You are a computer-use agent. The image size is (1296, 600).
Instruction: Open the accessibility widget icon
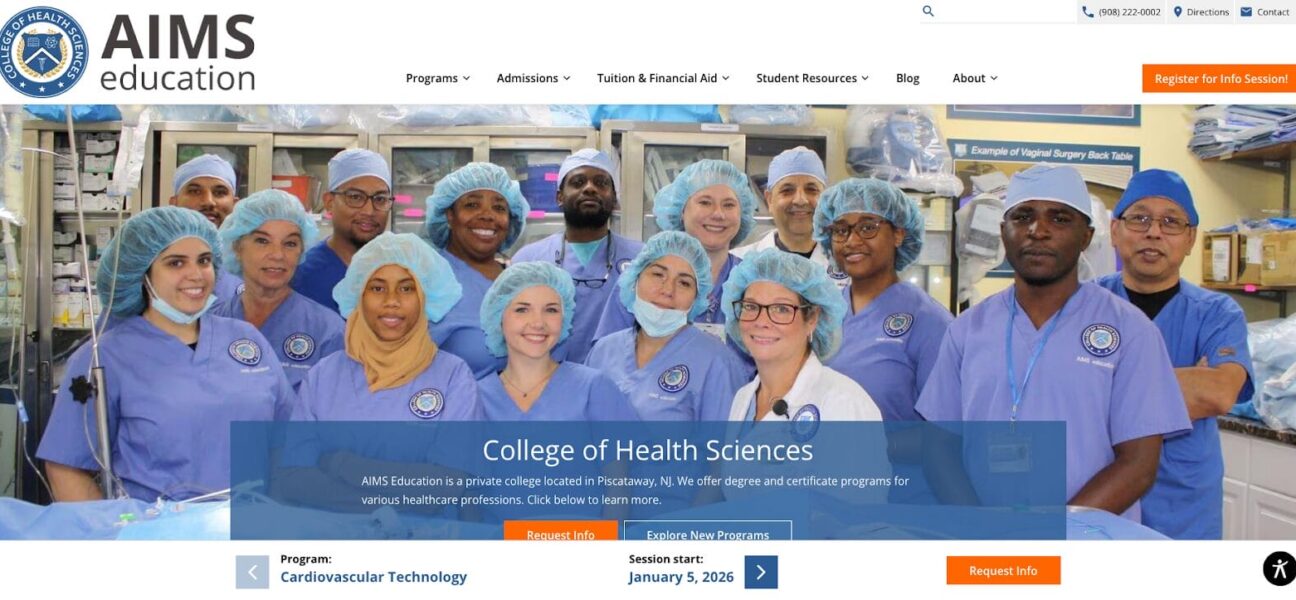(x=1279, y=568)
